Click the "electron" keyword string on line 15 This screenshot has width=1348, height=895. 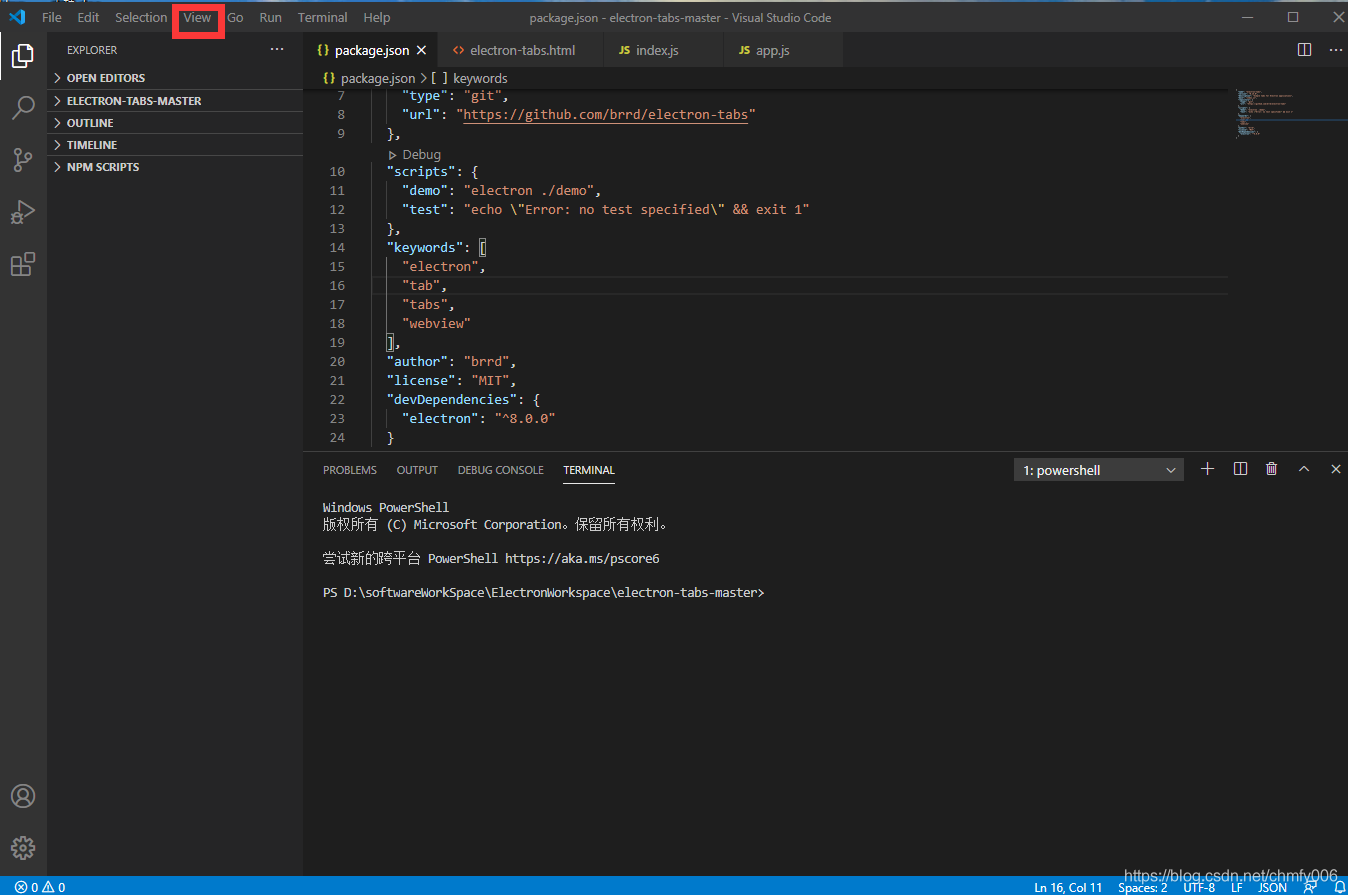pyautogui.click(x=441, y=266)
